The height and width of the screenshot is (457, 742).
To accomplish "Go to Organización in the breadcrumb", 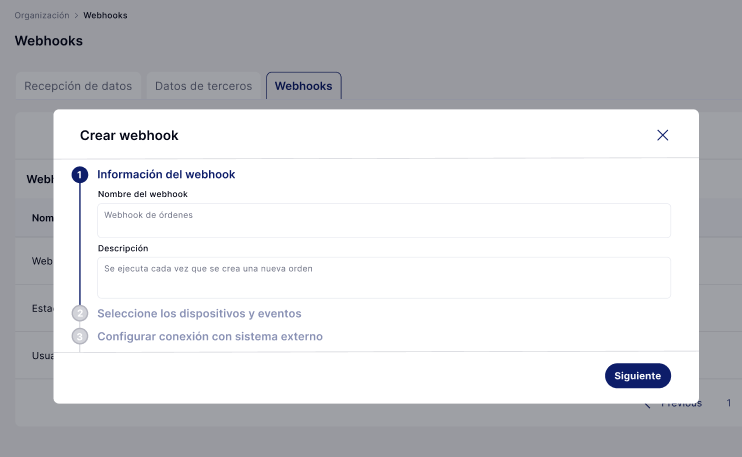I will pyautogui.click(x=42, y=16).
